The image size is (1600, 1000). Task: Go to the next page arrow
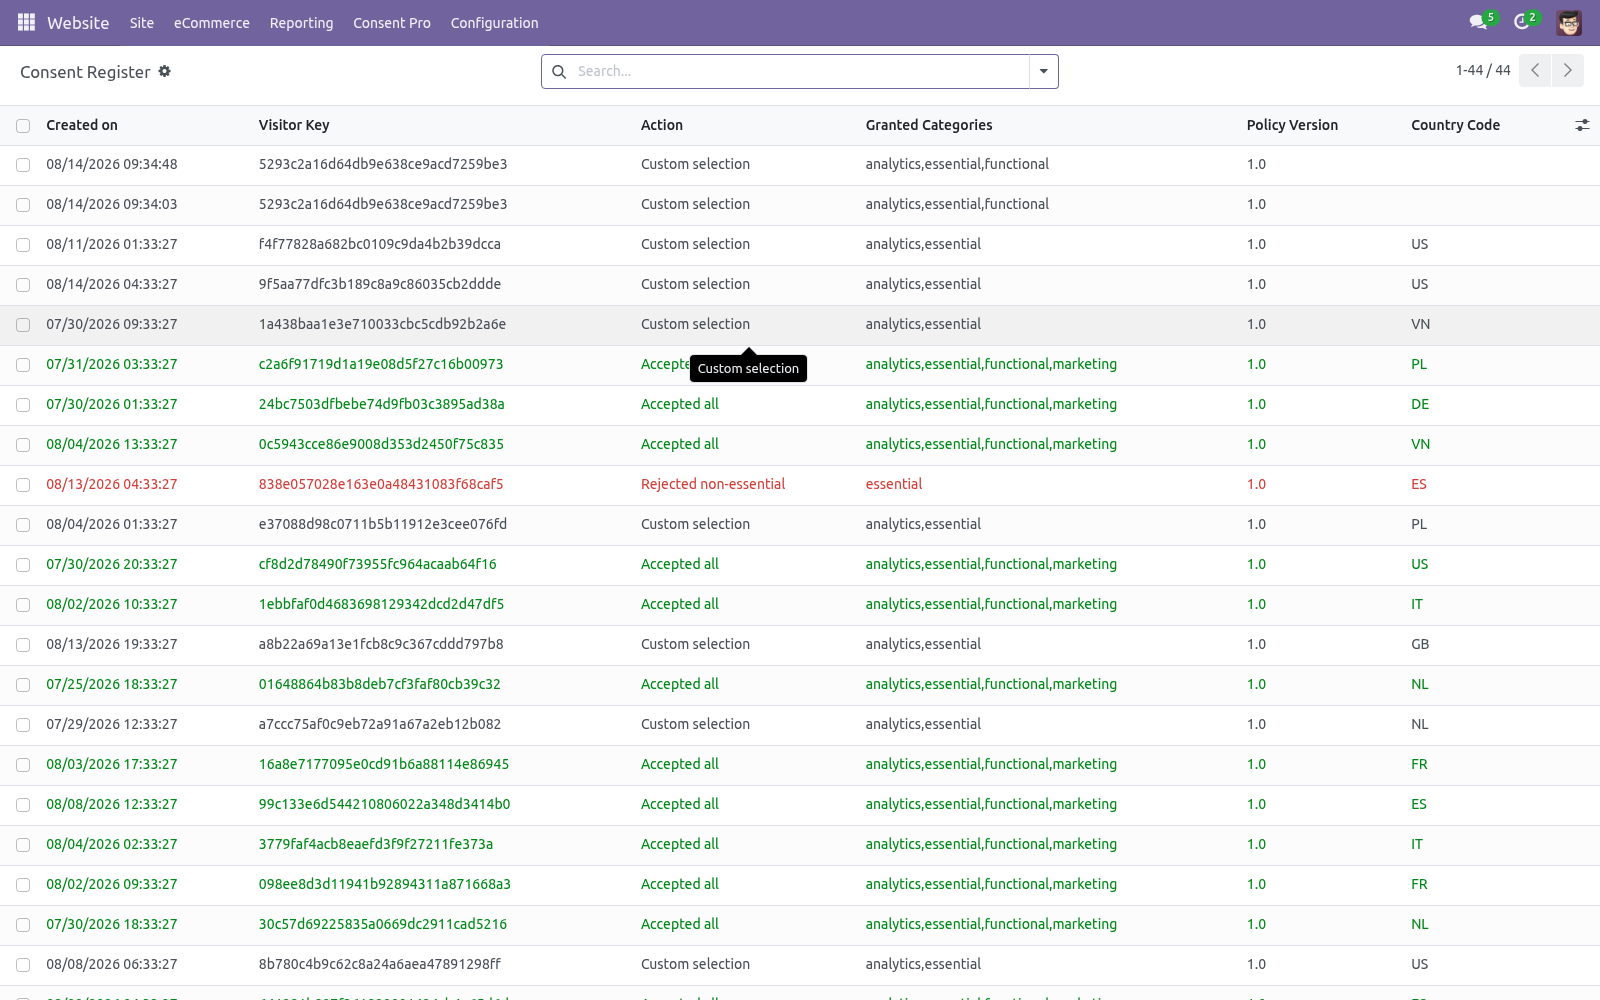pyautogui.click(x=1568, y=70)
